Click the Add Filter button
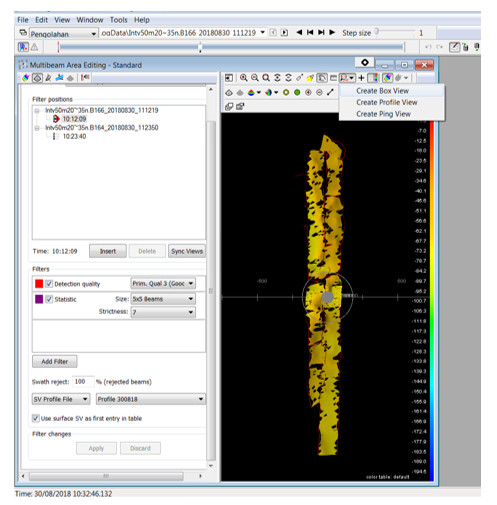This screenshot has width=497, height=505. (55, 361)
